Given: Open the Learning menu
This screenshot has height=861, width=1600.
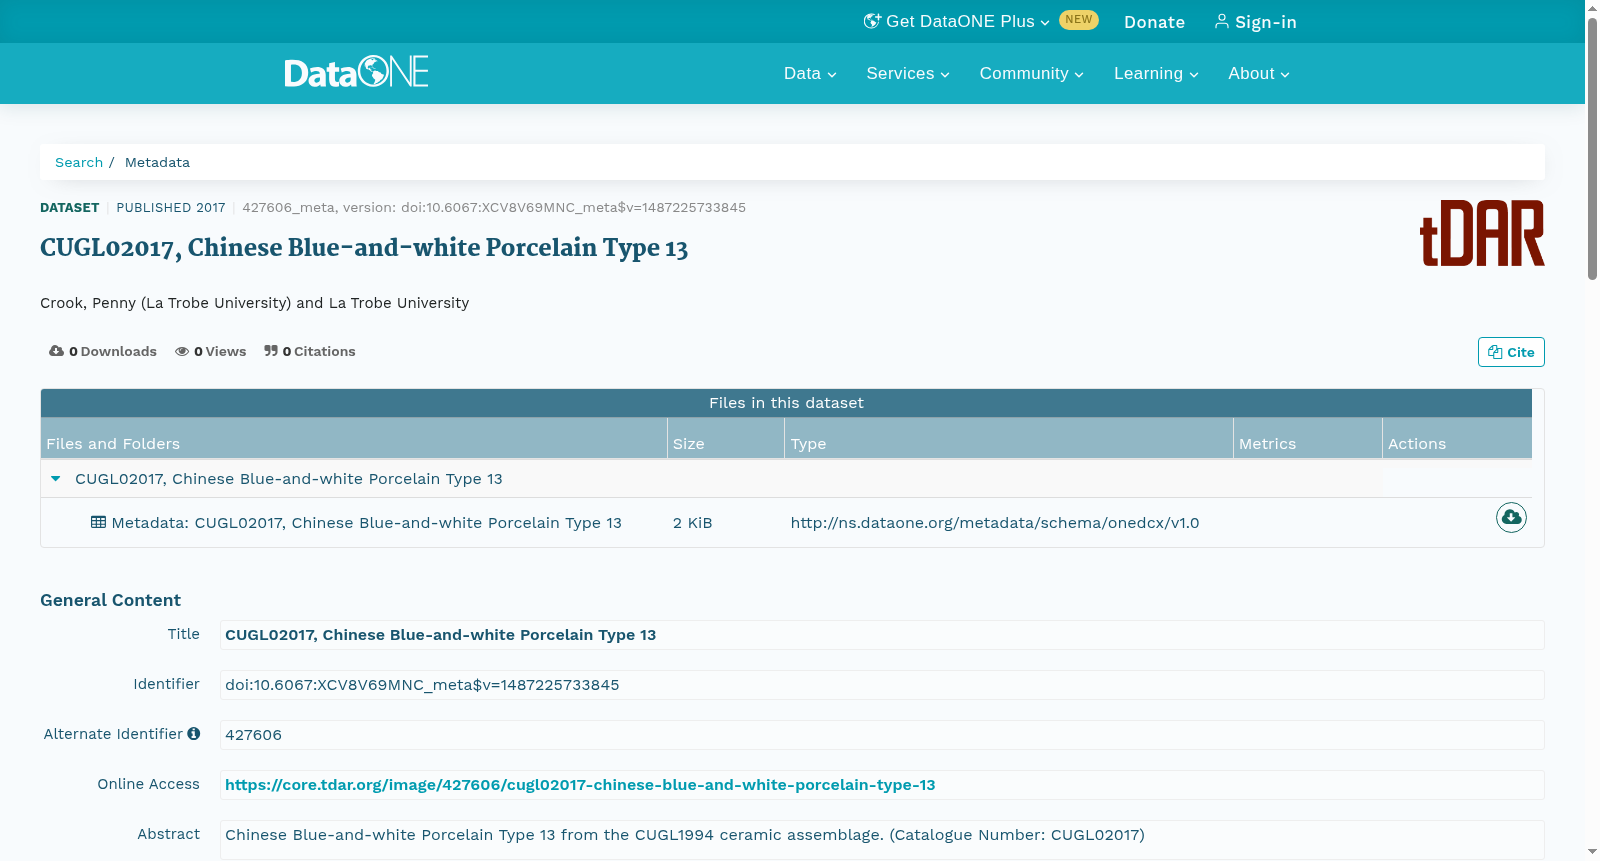Looking at the screenshot, I should 1156,73.
